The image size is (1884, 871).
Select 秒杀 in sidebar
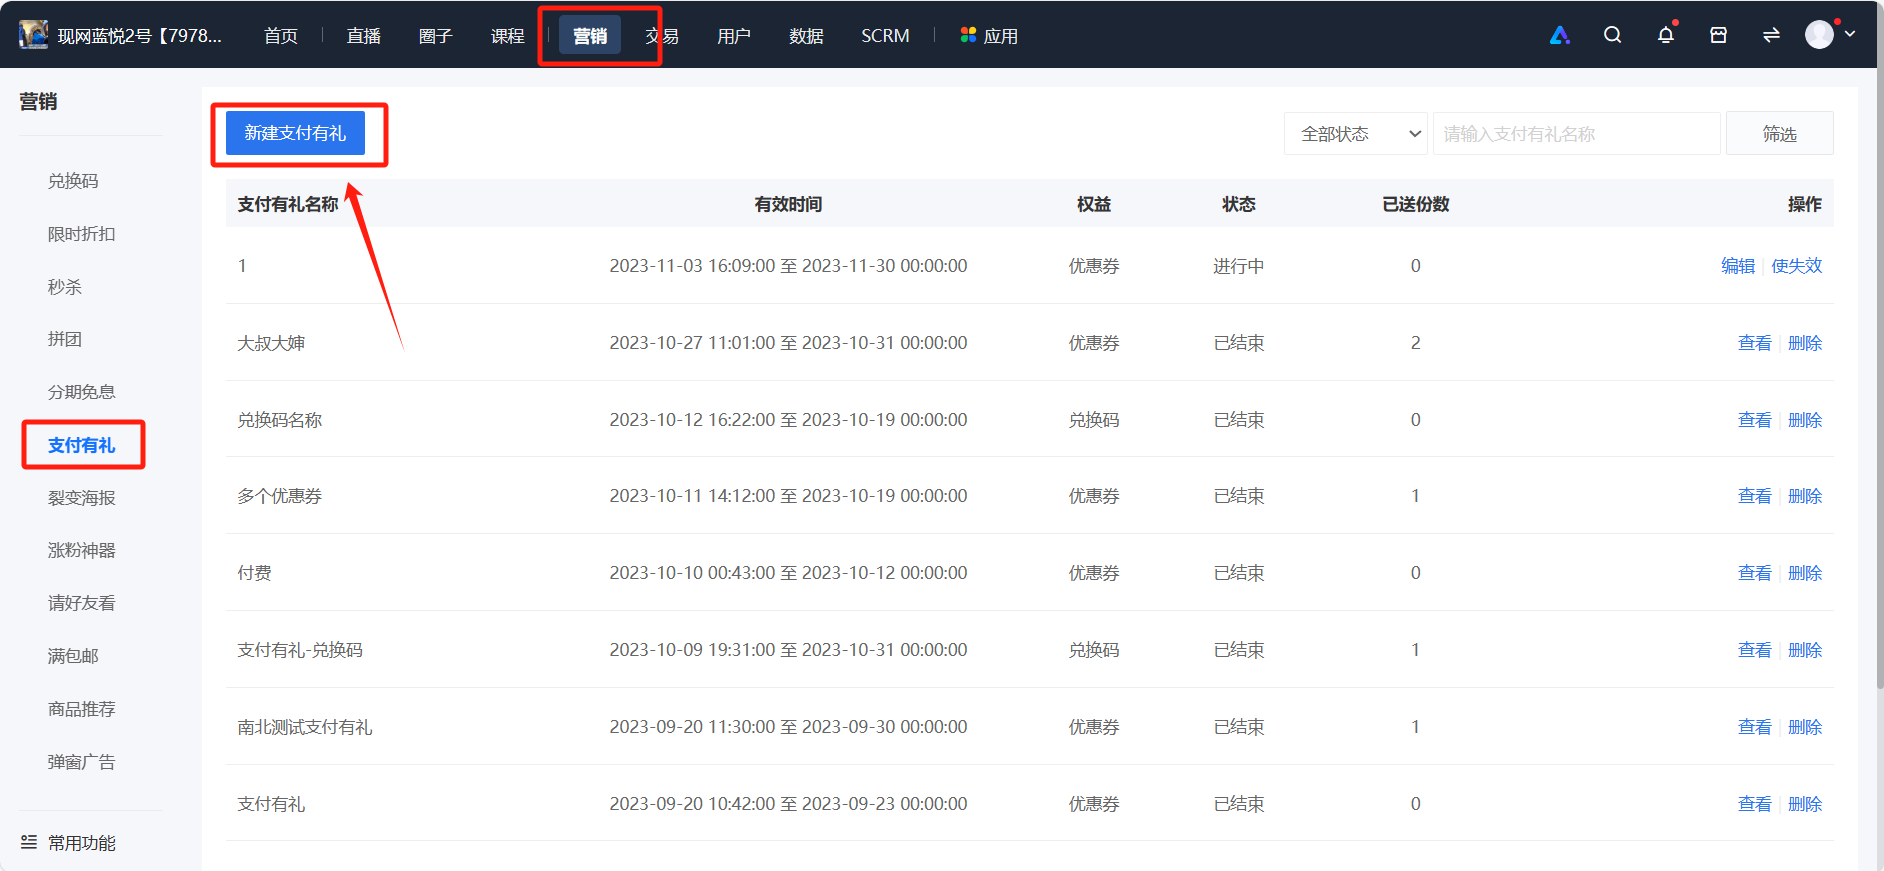coord(65,287)
